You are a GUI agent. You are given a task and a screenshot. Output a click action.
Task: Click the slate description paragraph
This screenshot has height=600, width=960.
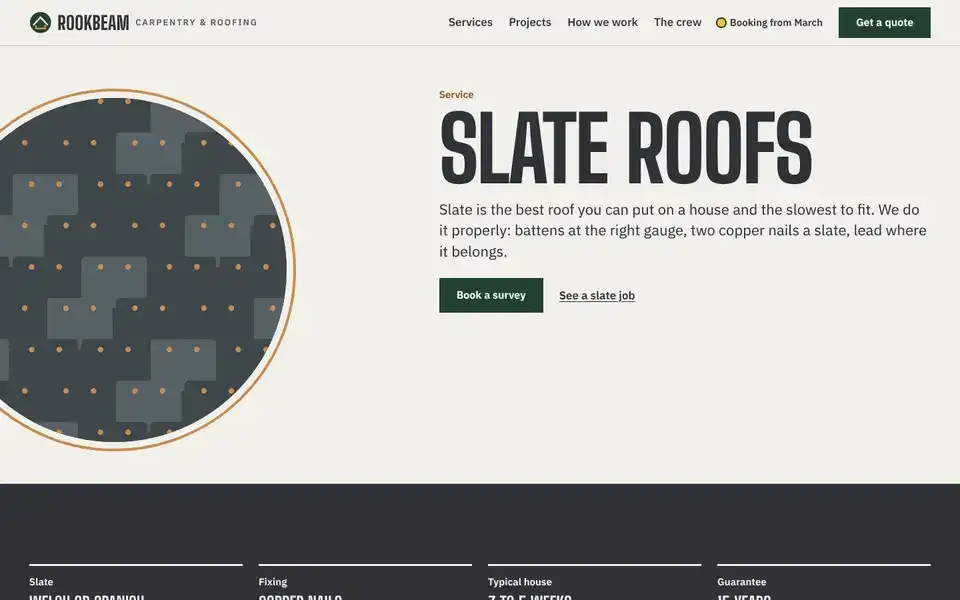pyautogui.click(x=683, y=231)
